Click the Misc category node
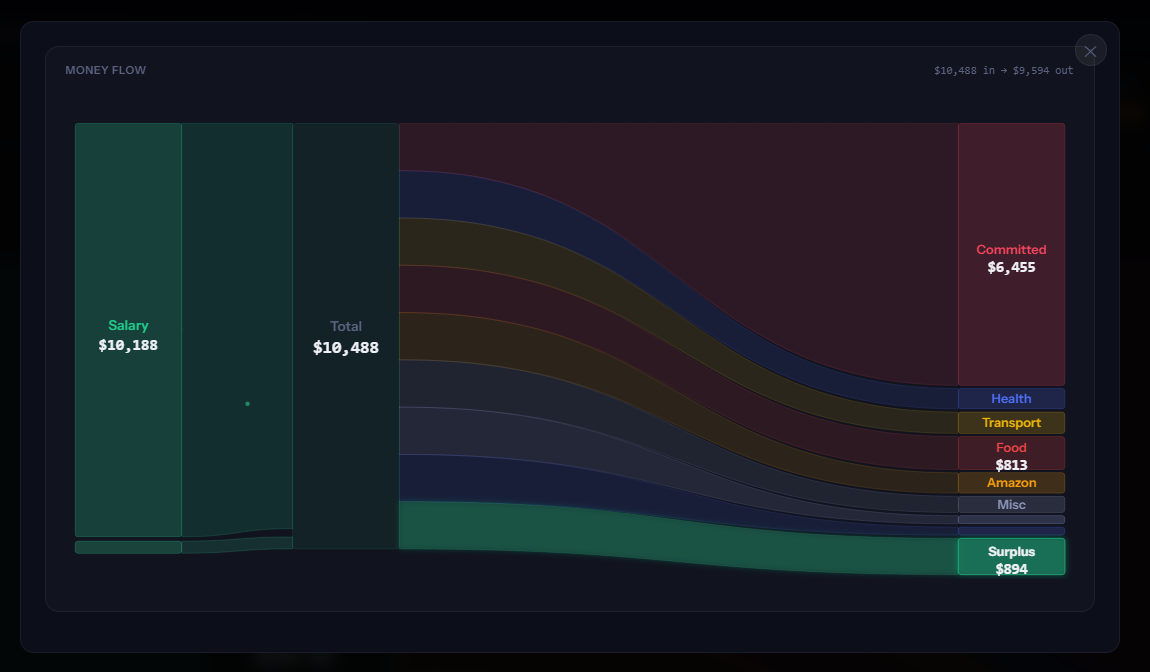The image size is (1150, 672). pyautogui.click(x=1011, y=504)
